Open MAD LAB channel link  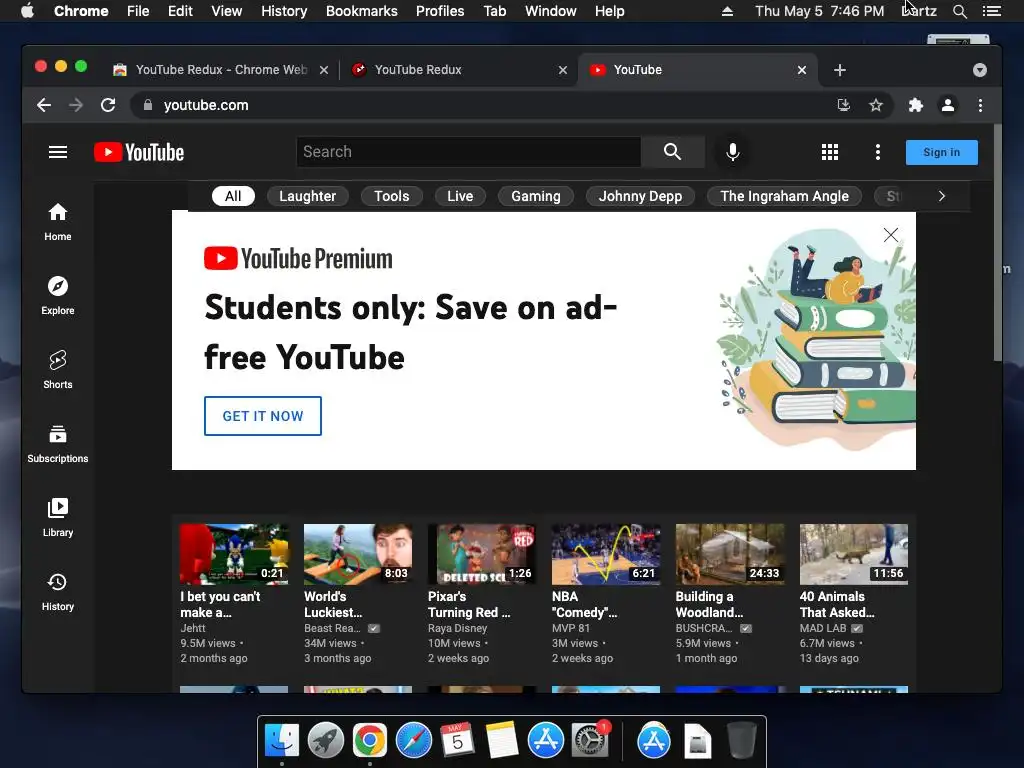click(x=823, y=628)
